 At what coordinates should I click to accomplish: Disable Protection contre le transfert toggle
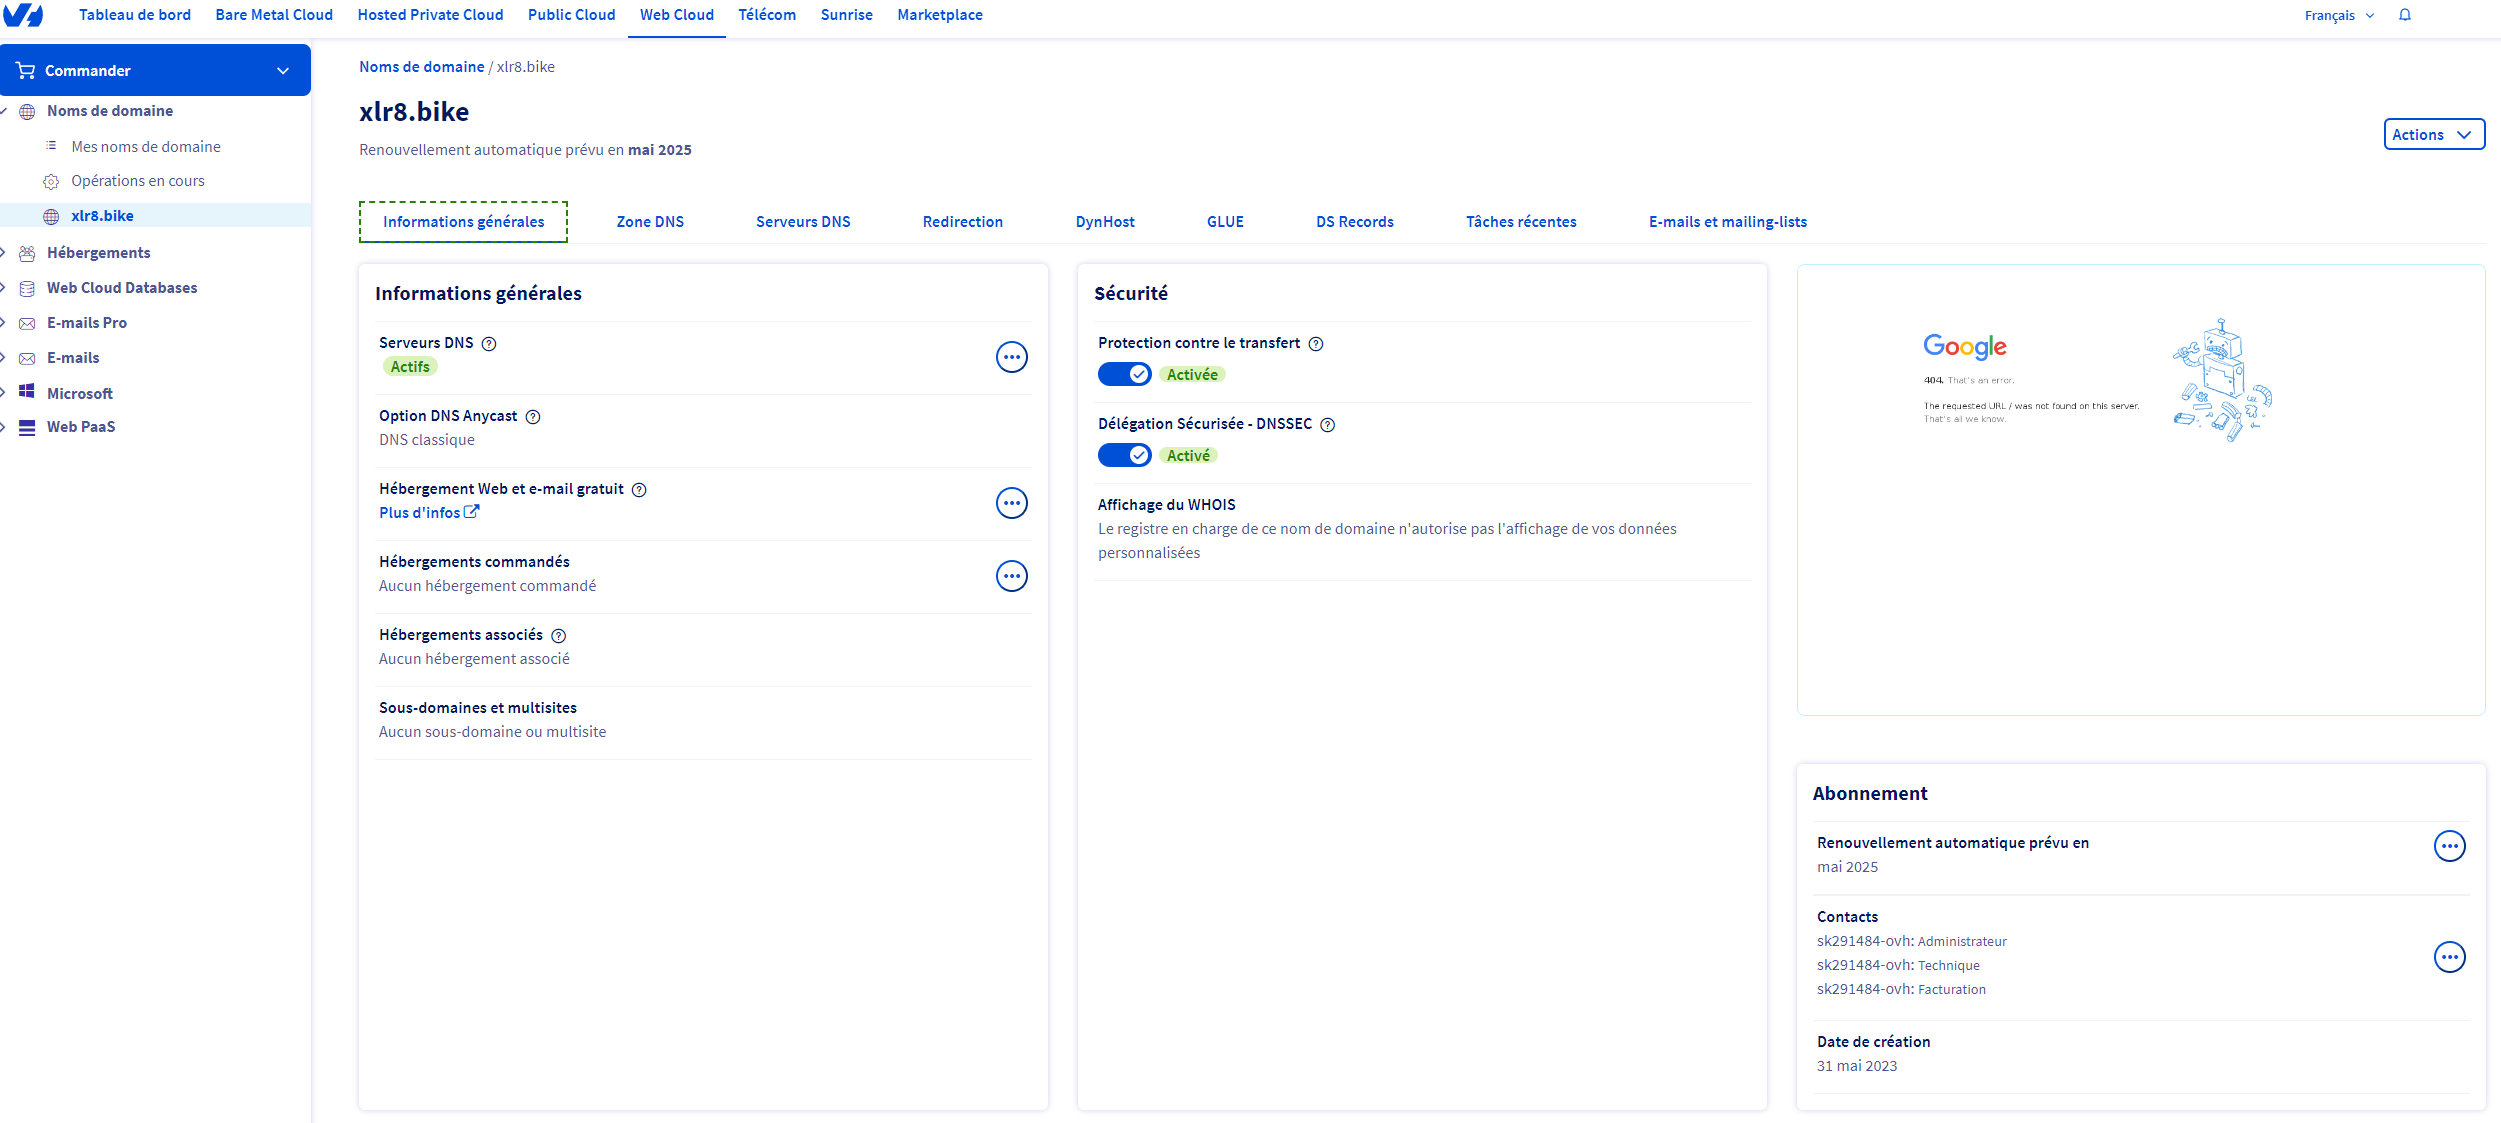click(1124, 374)
